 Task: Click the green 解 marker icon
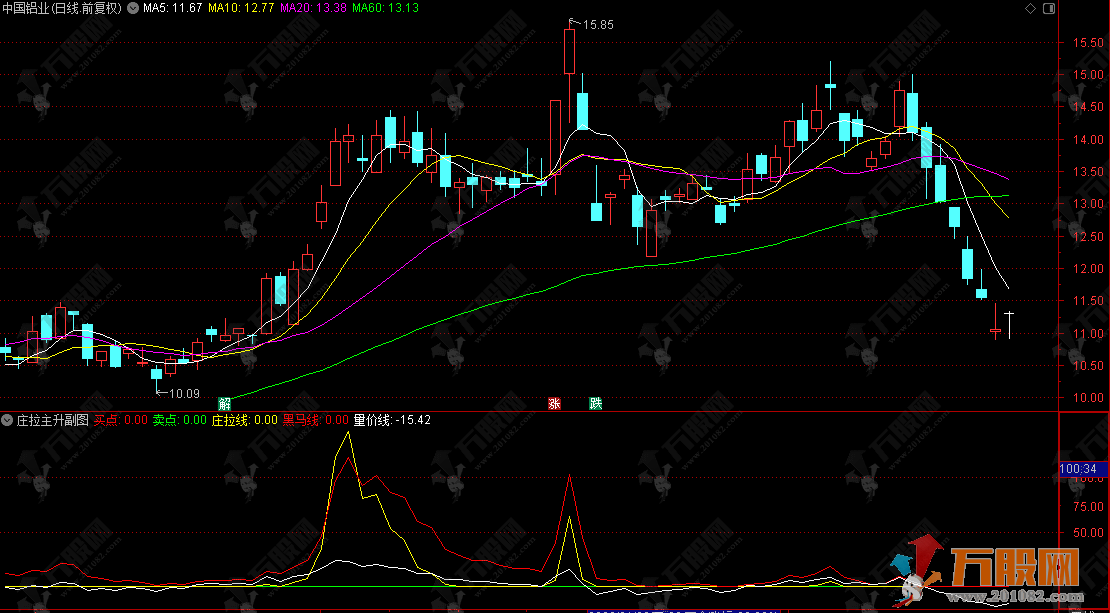(225, 404)
